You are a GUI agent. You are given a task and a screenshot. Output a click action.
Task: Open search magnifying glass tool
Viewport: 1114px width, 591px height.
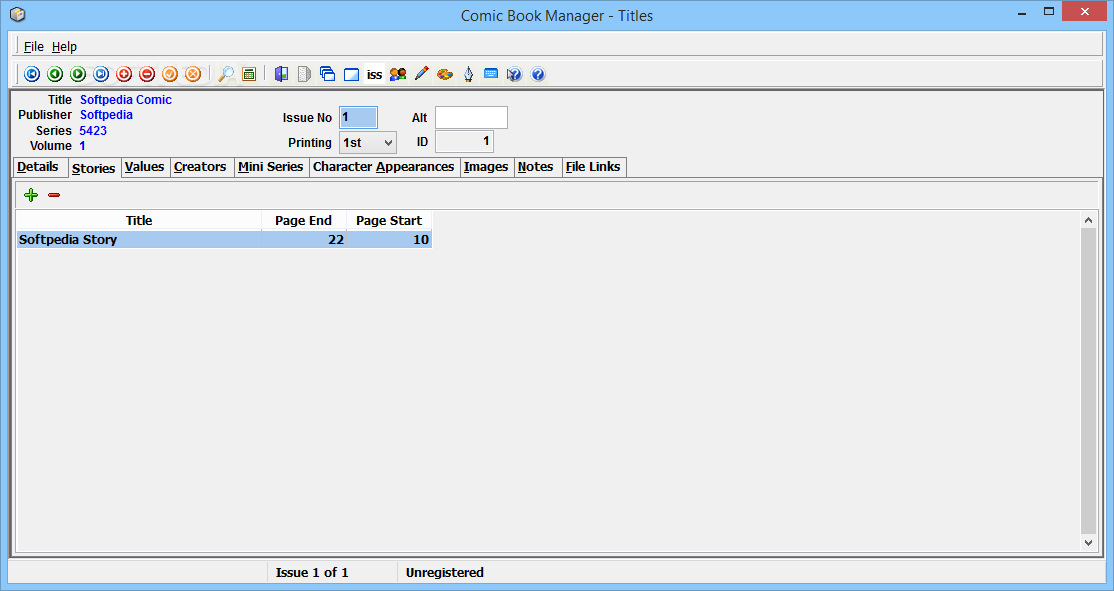tap(227, 74)
